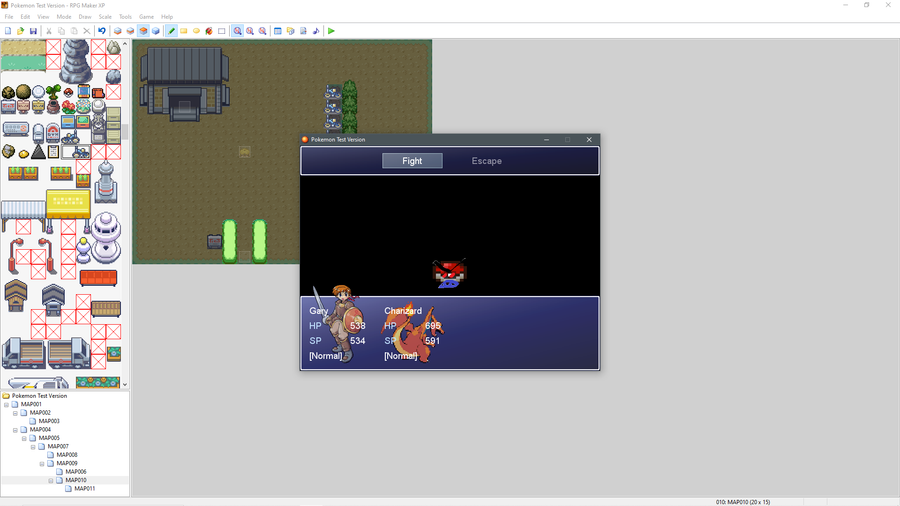Open the View menu
Screen dimensions: 900x506
[x=43, y=17]
